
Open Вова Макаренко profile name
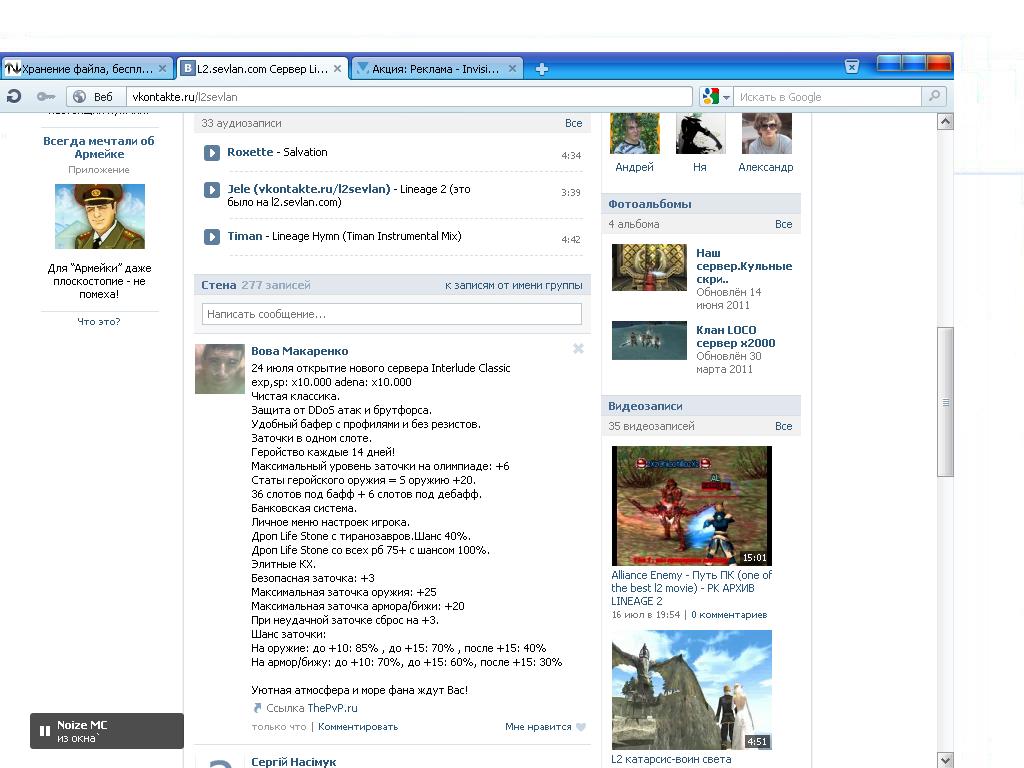click(x=300, y=351)
